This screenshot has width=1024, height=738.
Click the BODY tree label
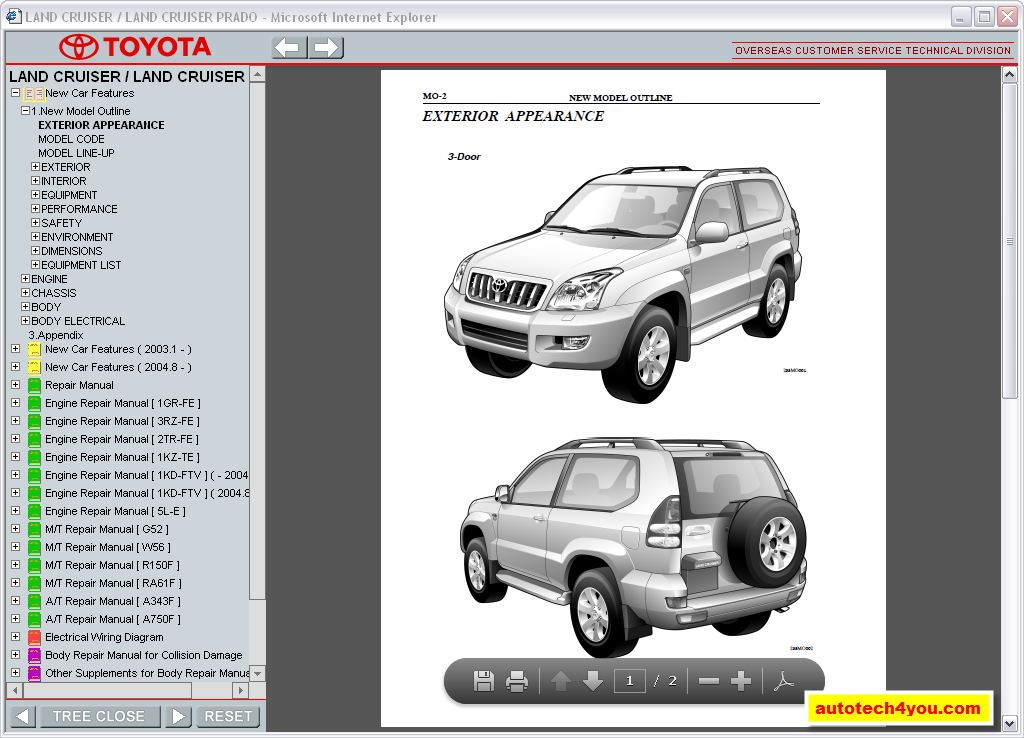46,307
